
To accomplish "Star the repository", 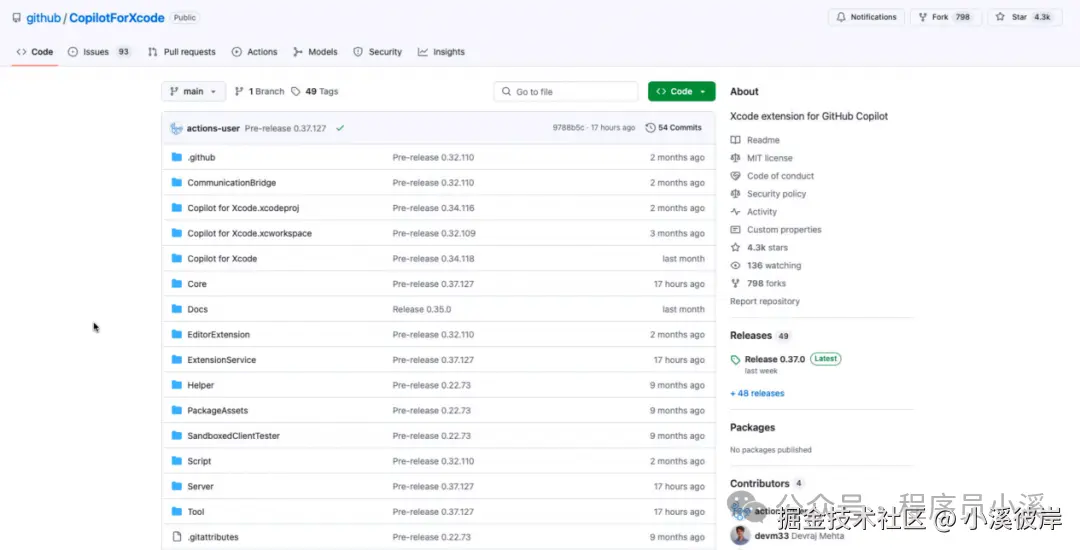I will pos(1023,17).
